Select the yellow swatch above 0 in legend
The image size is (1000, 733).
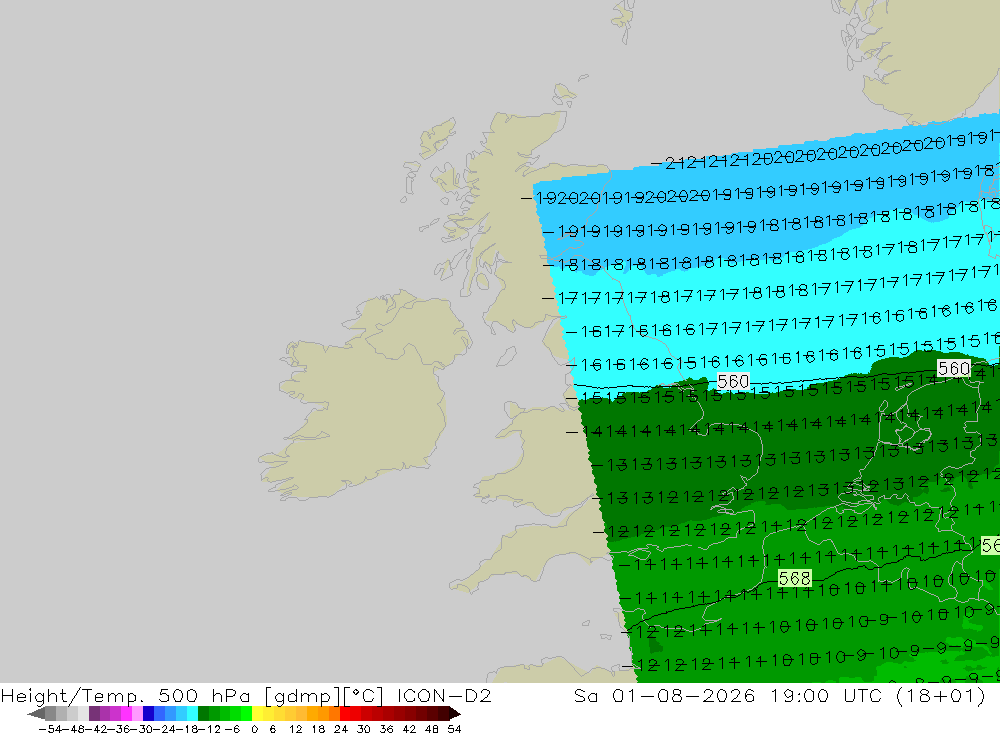[258, 714]
